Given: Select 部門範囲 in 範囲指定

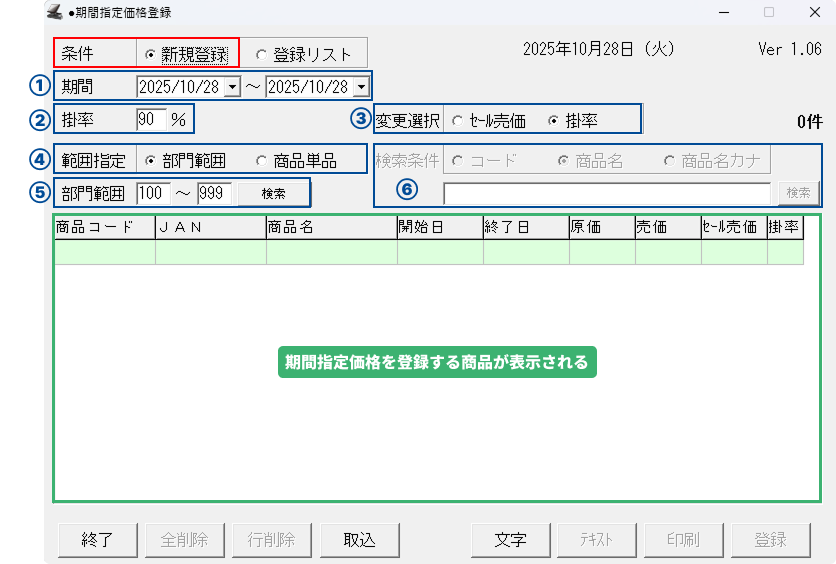Looking at the screenshot, I should tap(151, 161).
